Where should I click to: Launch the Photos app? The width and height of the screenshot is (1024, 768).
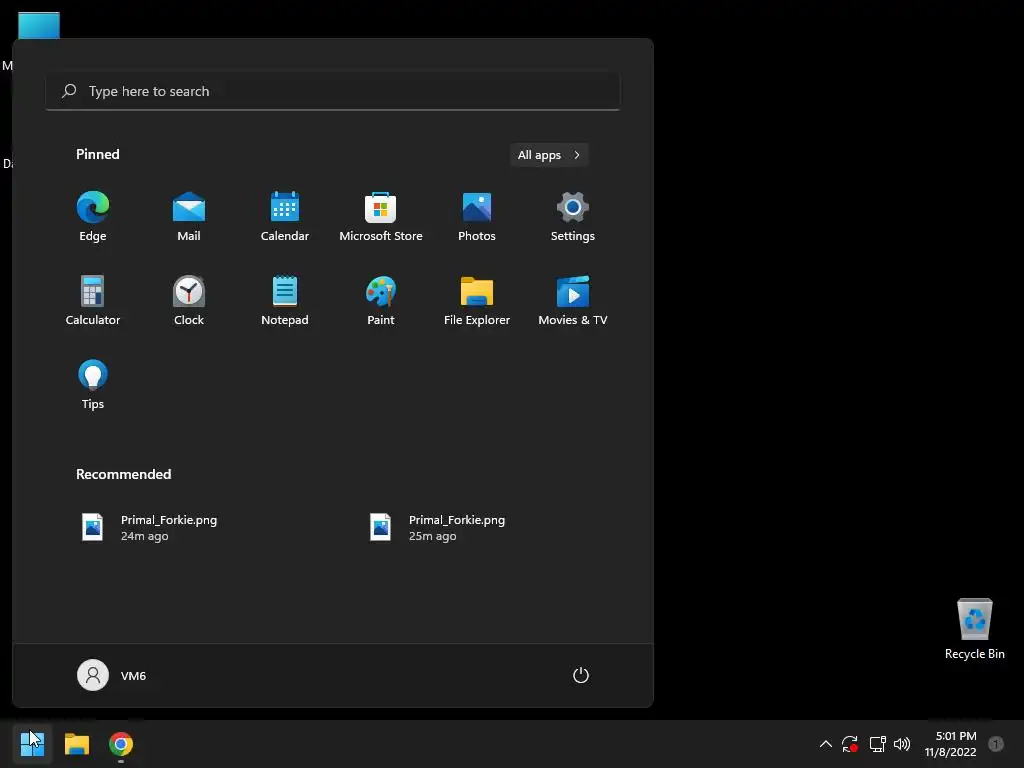(477, 216)
